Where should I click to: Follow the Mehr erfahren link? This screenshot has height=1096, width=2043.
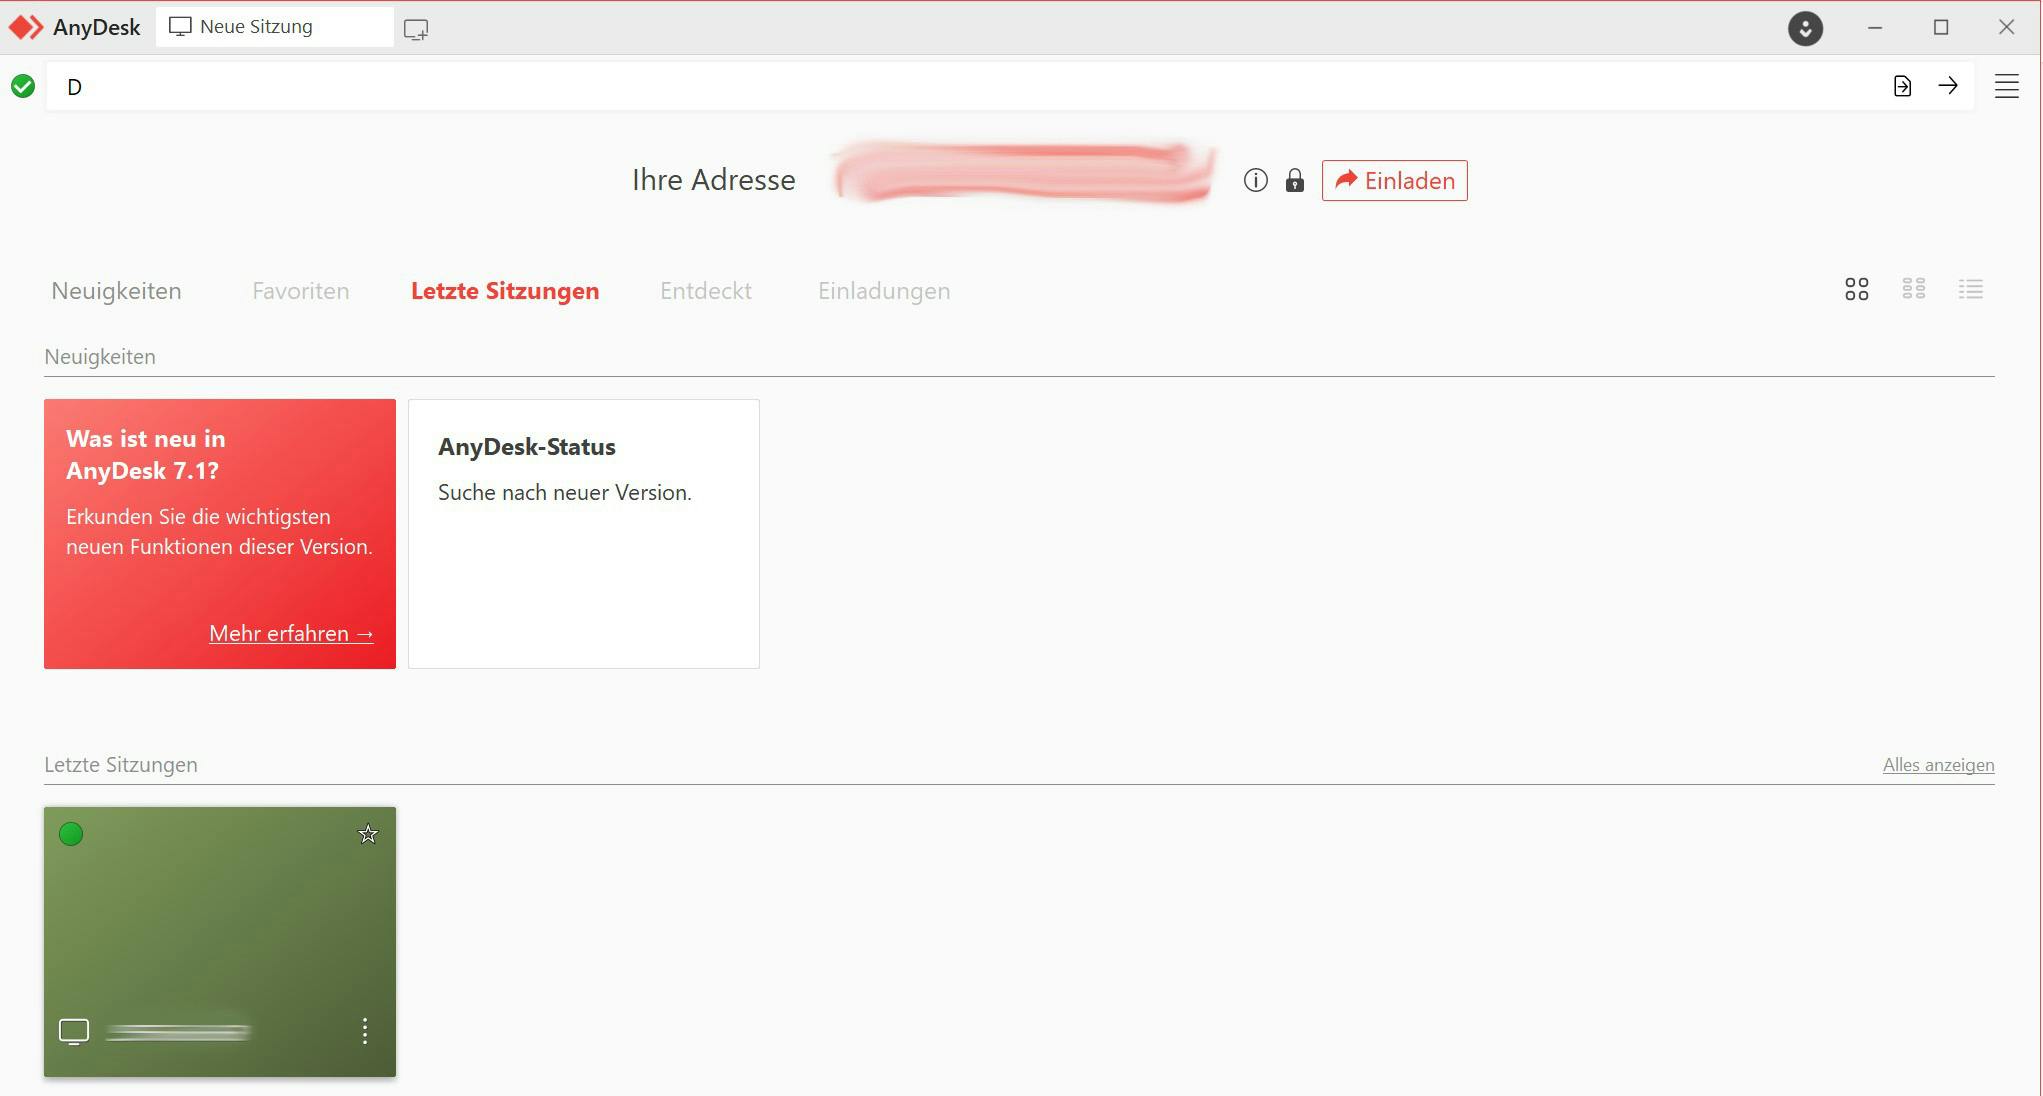click(290, 633)
